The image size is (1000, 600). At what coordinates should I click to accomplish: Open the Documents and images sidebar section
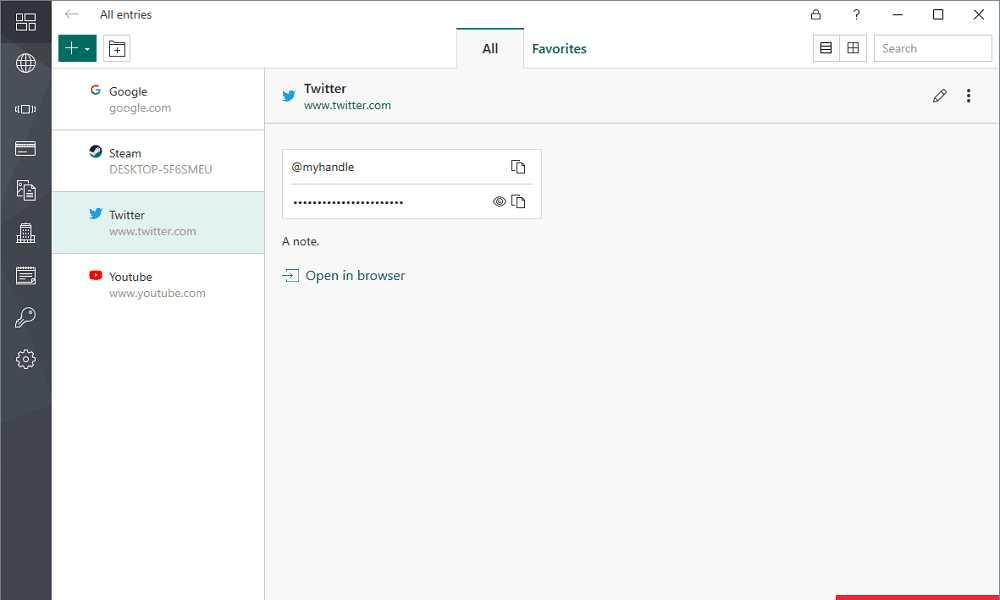pyautogui.click(x=26, y=190)
